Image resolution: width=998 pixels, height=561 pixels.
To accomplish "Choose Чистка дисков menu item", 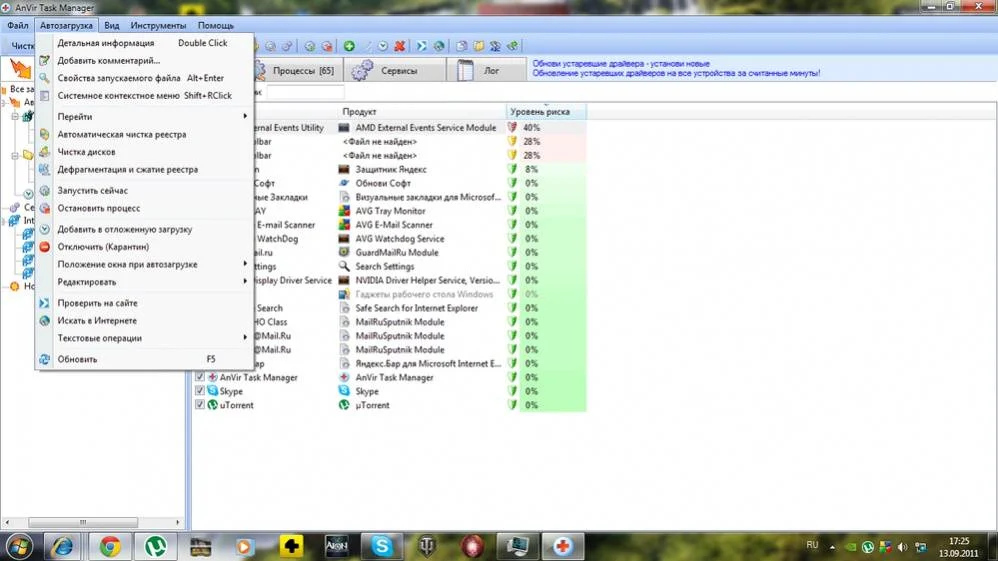I will point(146,152).
